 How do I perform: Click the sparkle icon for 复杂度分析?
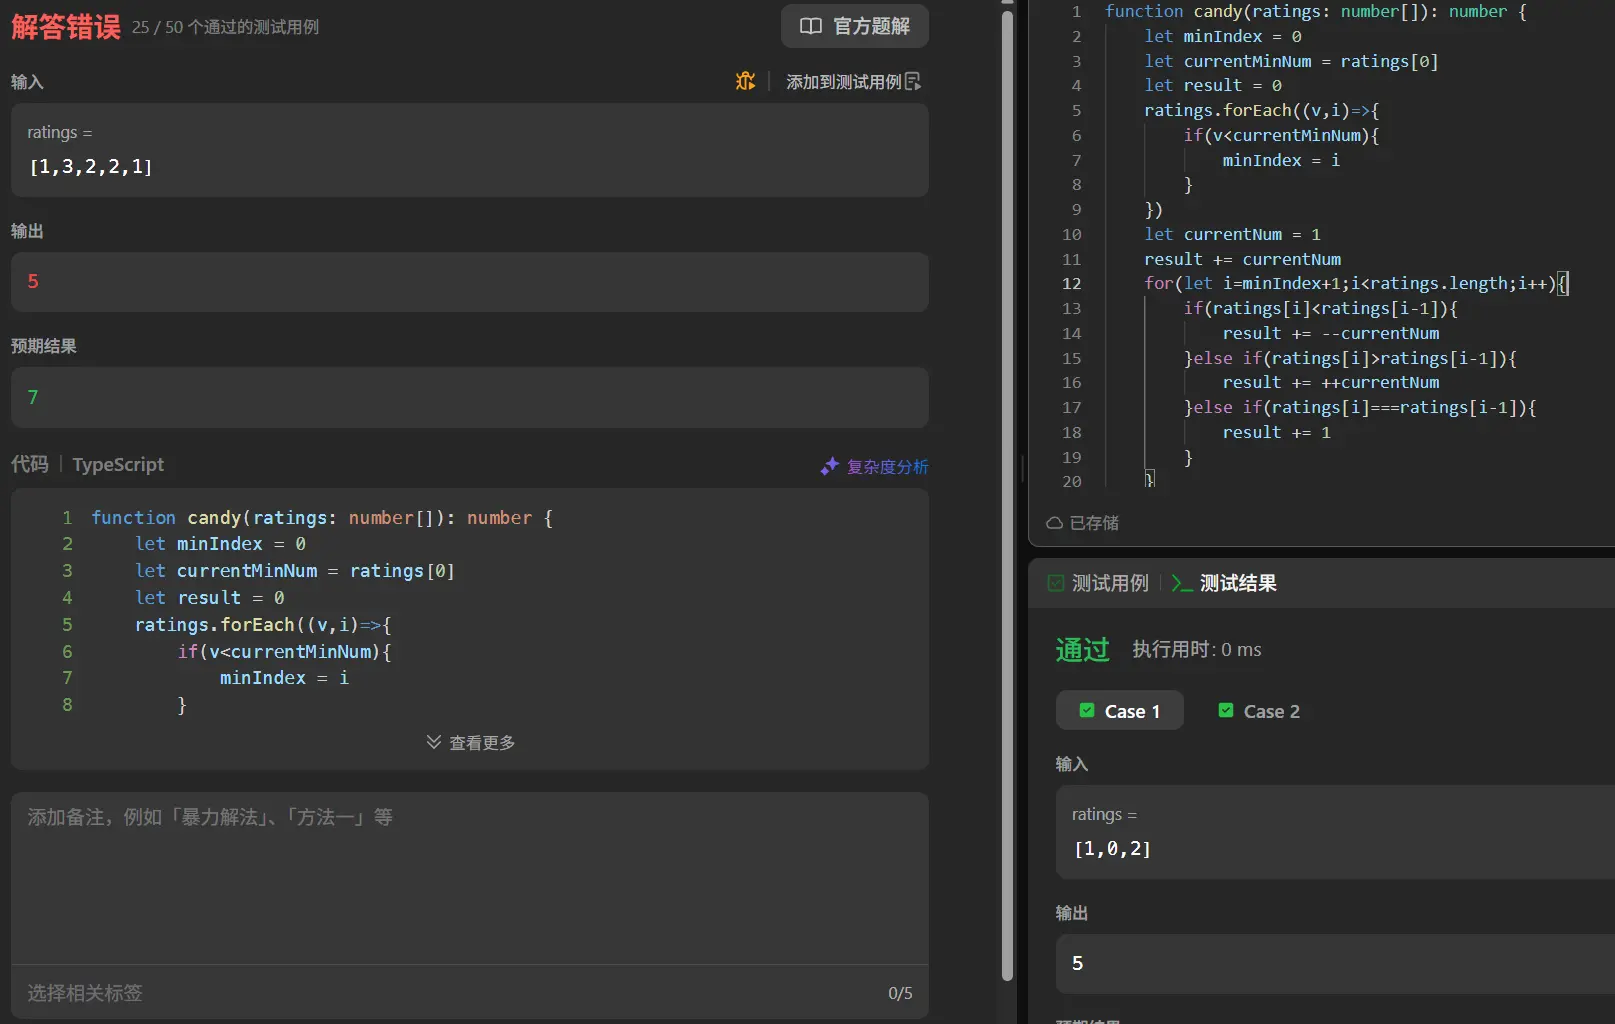829,466
